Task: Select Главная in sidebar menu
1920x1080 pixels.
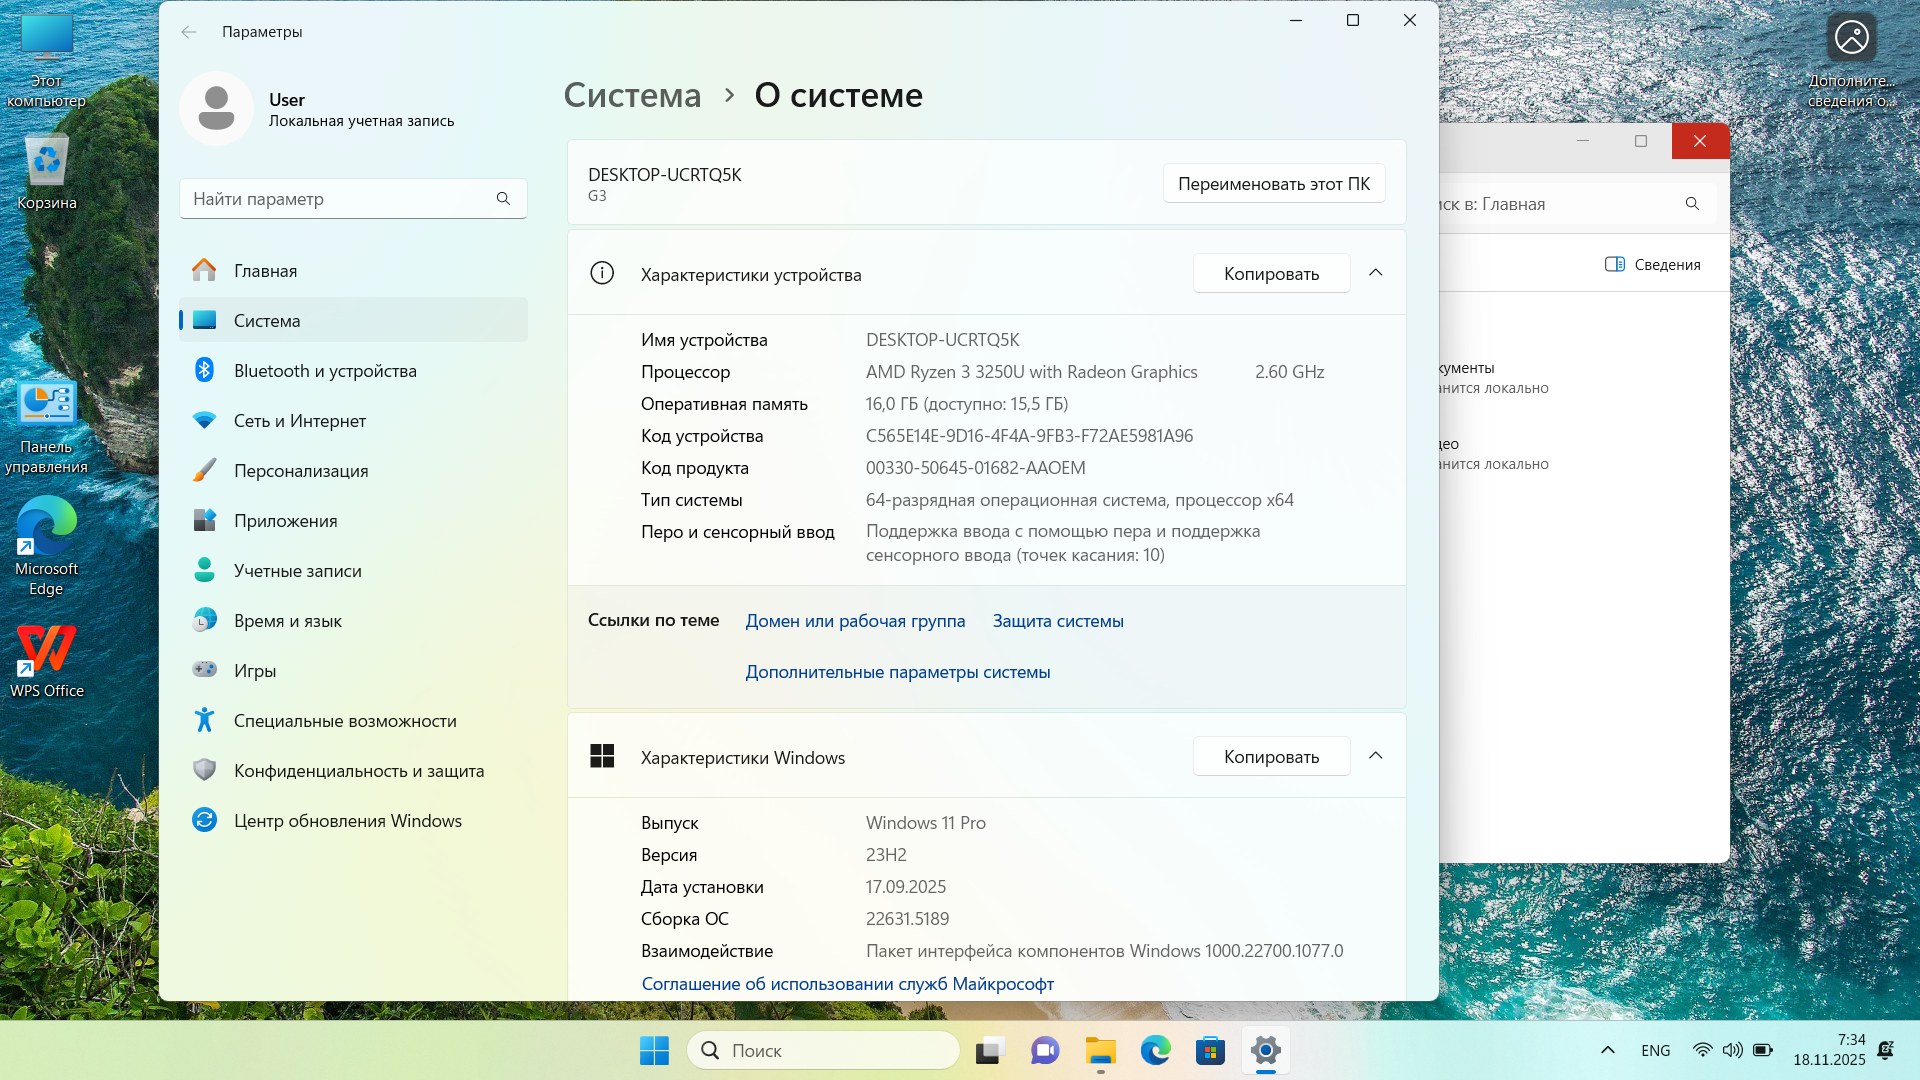Action: click(x=265, y=271)
